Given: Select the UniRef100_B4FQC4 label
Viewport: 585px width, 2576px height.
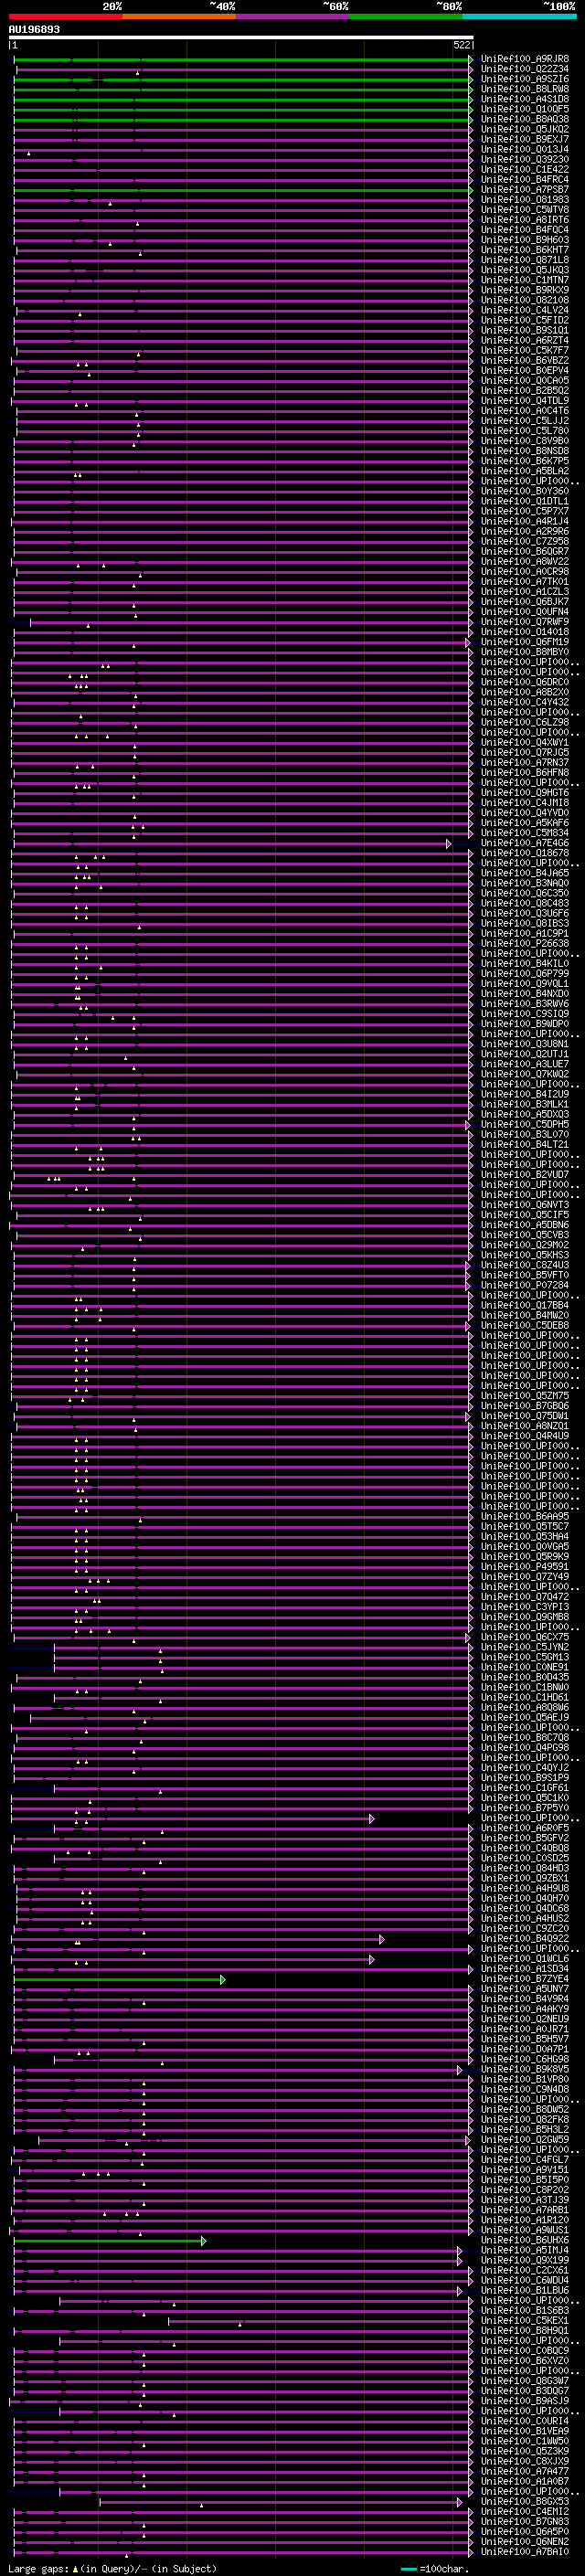Looking at the screenshot, I should tap(524, 230).
